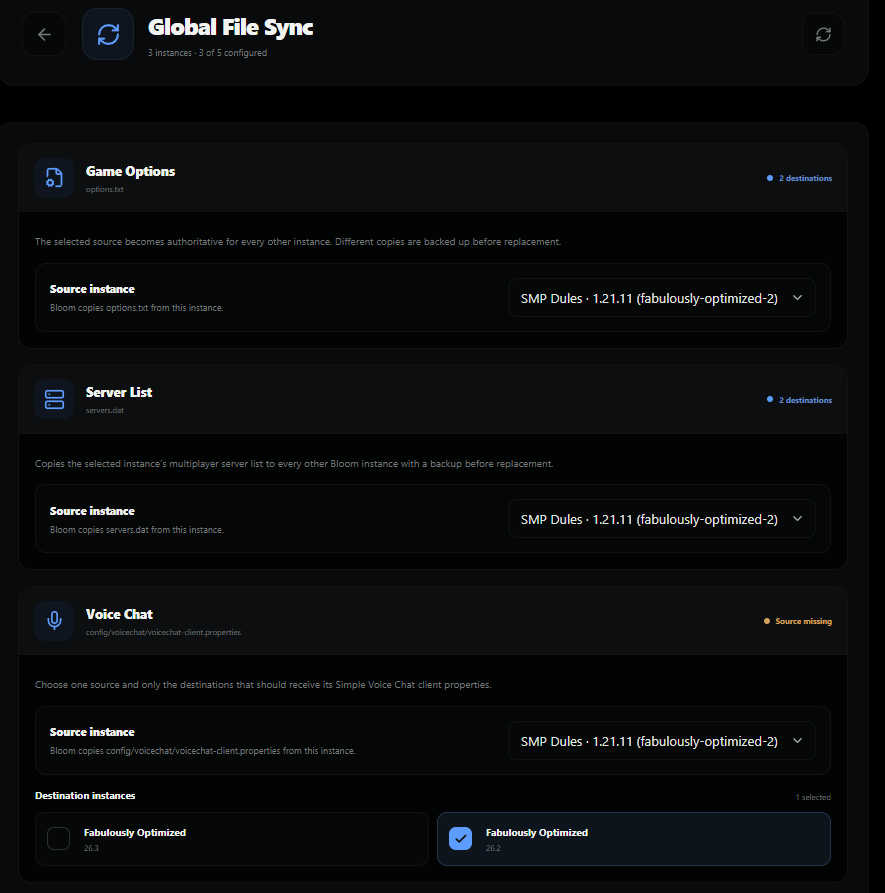Viewport: 885px width, 893px height.
Task: Click the 26.3 version label
Action: pos(91,848)
